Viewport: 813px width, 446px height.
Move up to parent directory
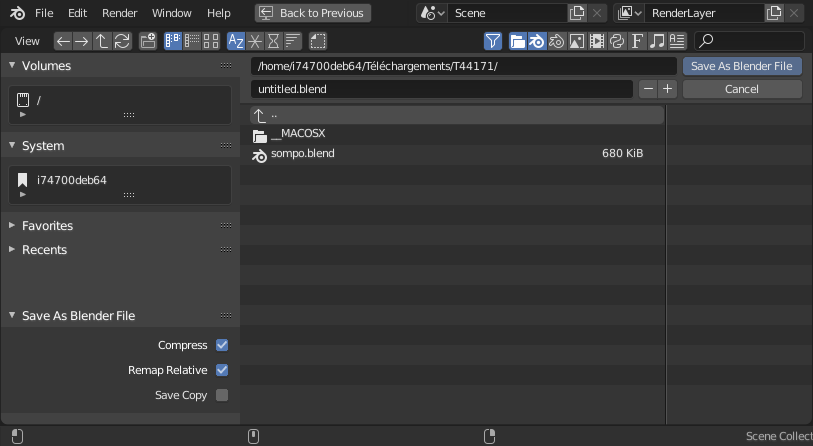102,41
